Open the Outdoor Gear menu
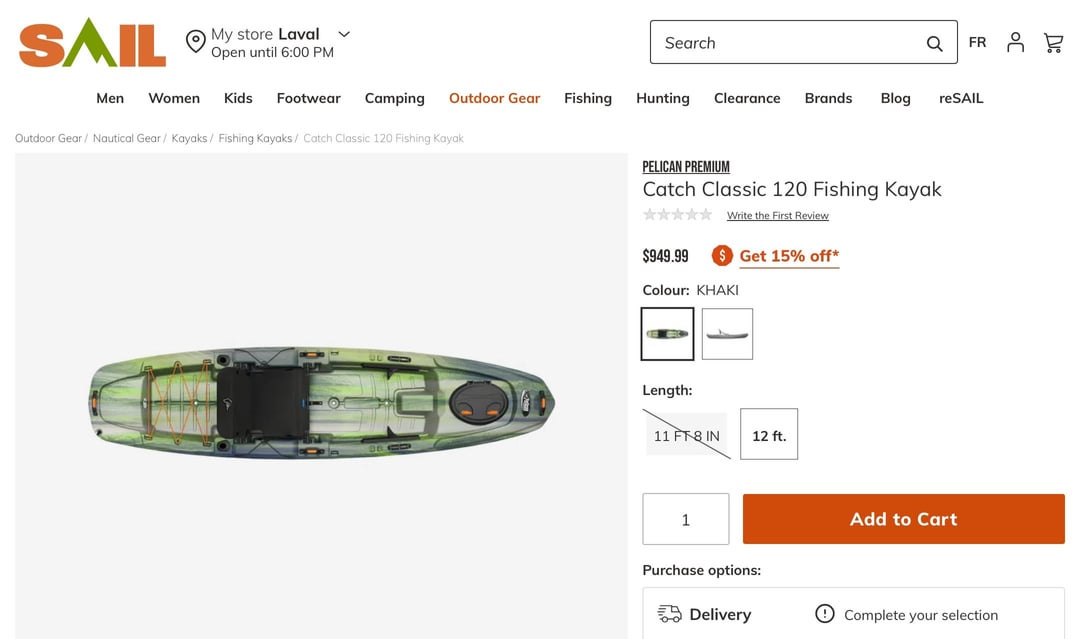The width and height of the screenshot is (1080, 639). point(494,98)
